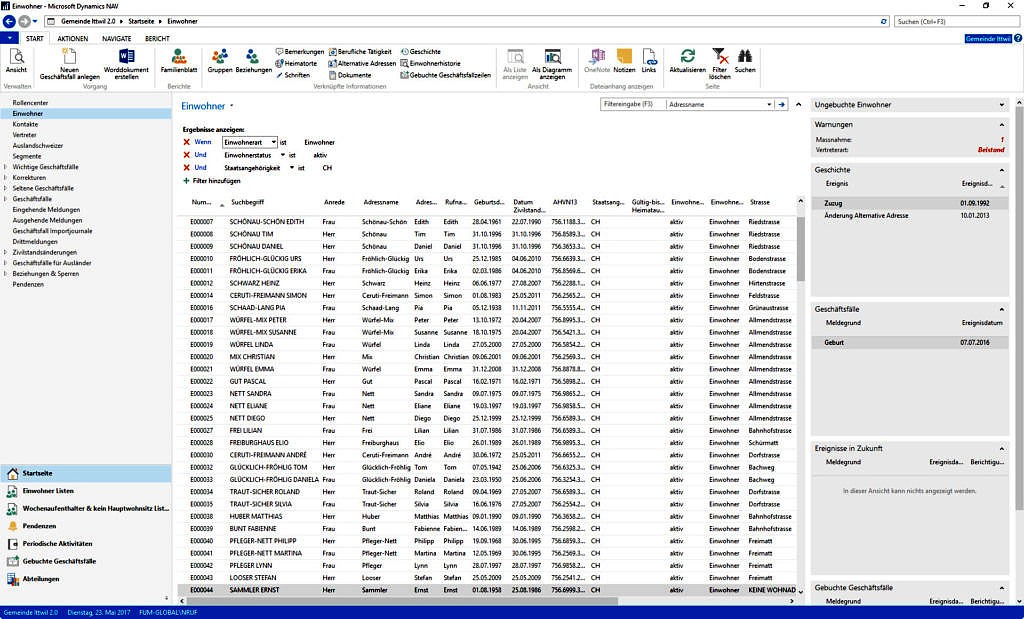Viewport: 1024px width, 619px height.
Task: Open the Einwohnerart filter field dropdown
Action: tap(273, 142)
